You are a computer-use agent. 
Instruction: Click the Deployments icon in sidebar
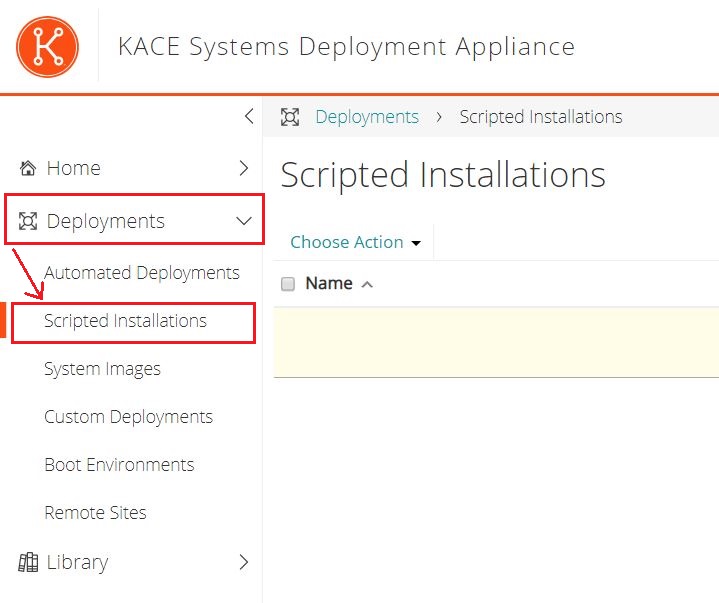(28, 221)
